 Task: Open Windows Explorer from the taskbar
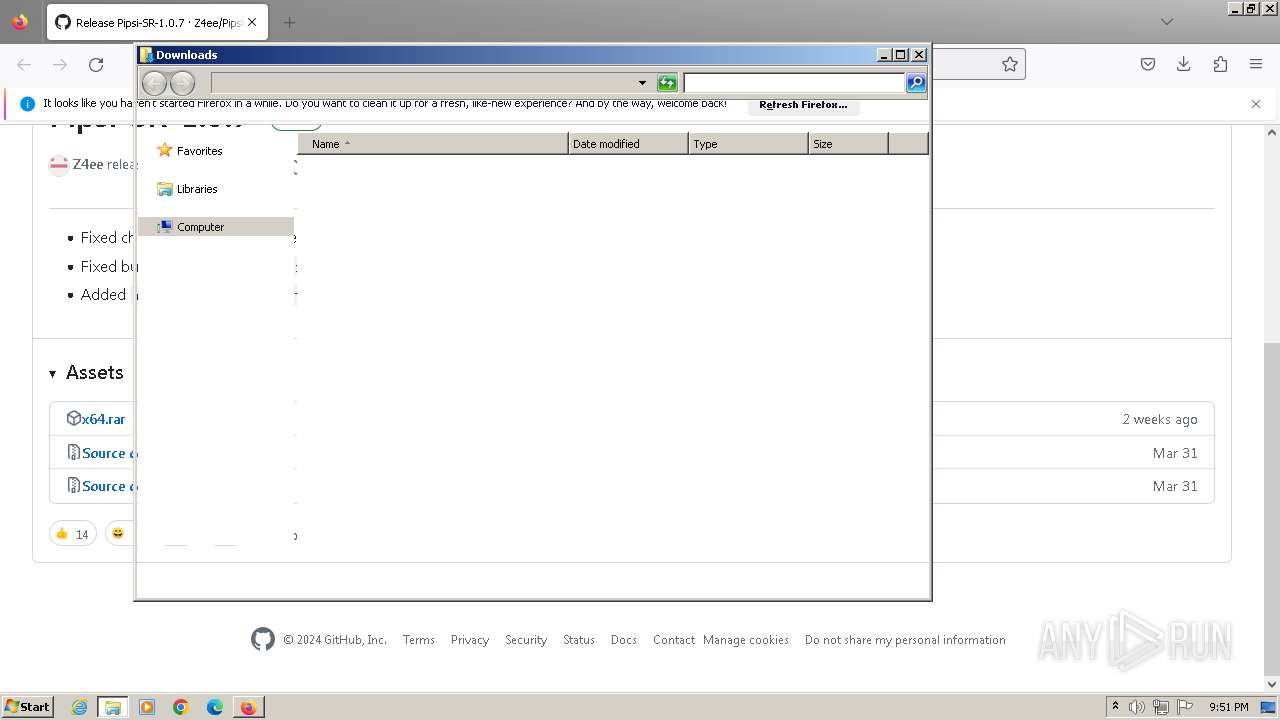tap(113, 707)
